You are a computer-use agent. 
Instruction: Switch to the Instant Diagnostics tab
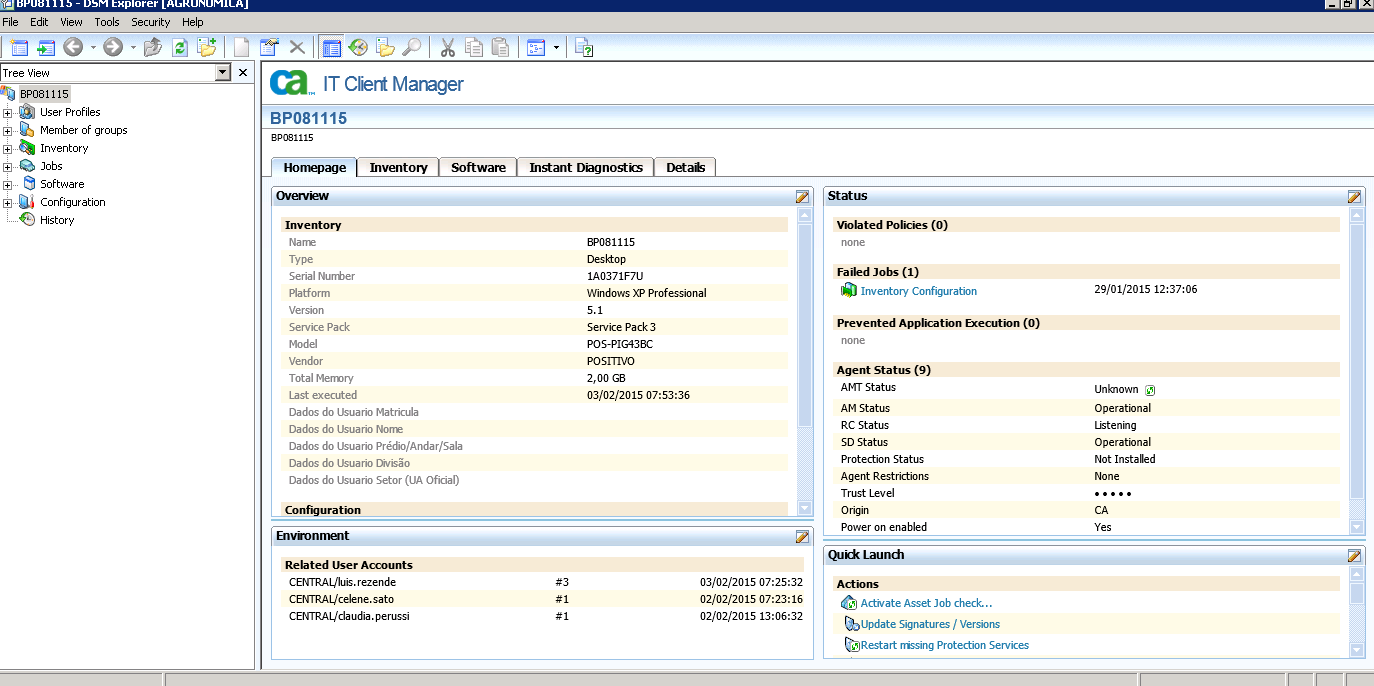(585, 167)
